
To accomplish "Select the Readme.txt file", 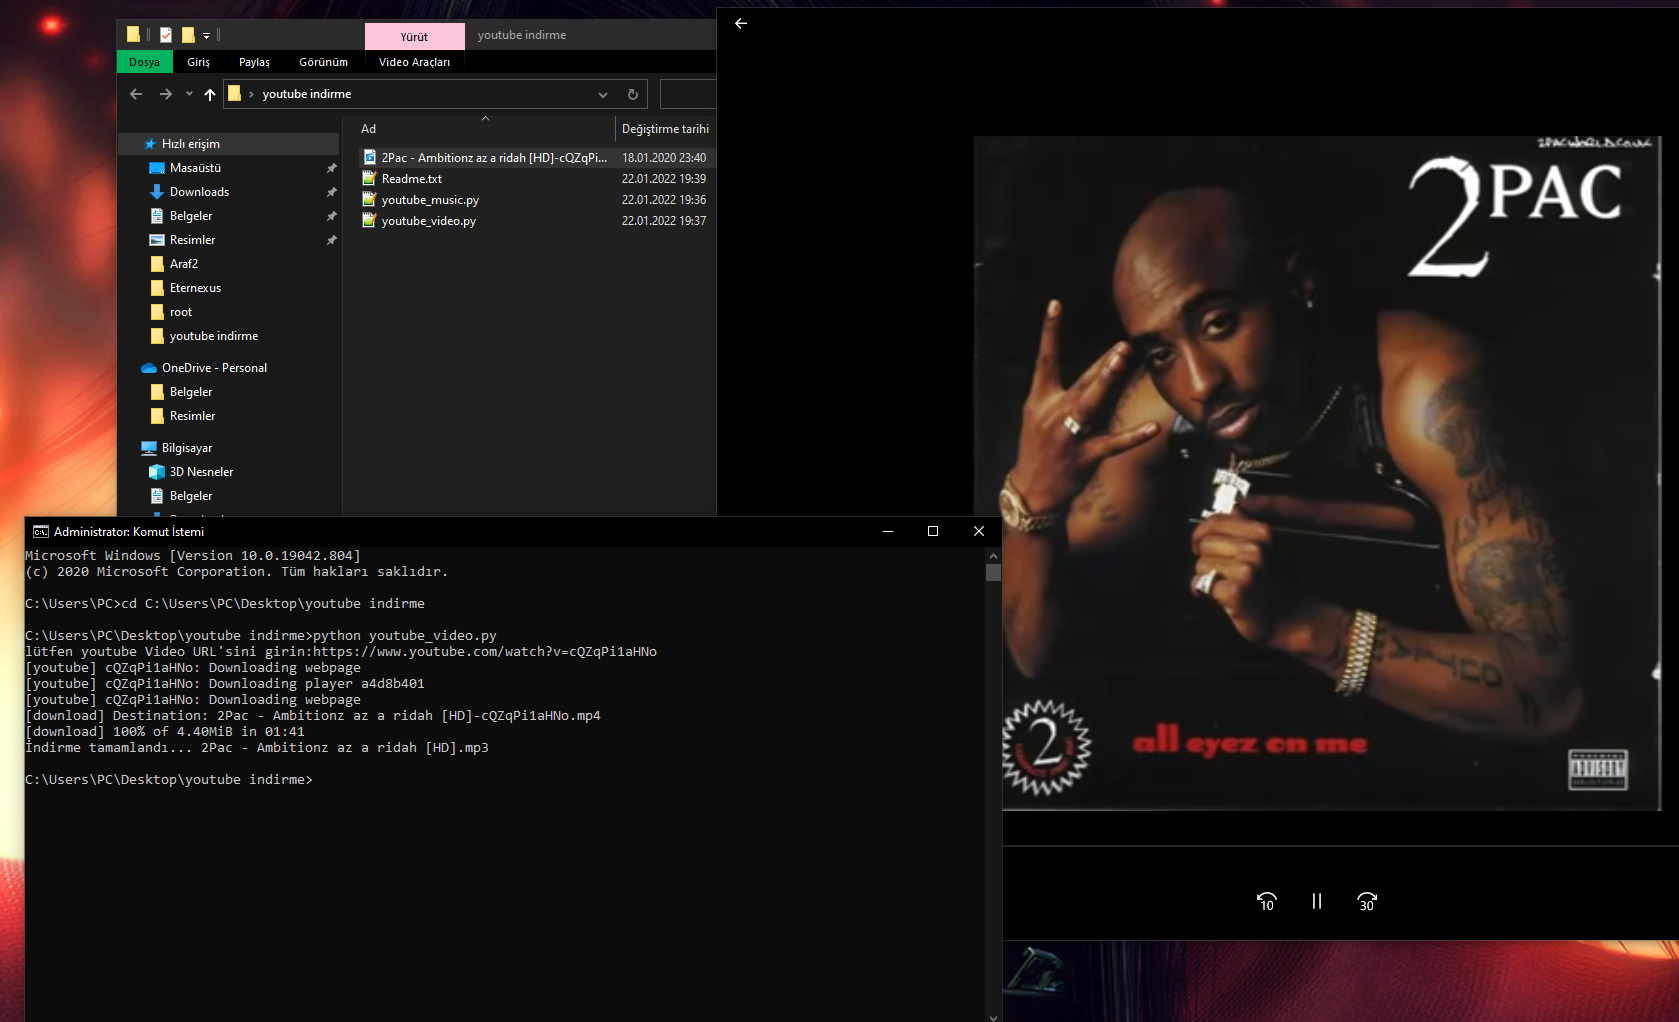I will 412,179.
